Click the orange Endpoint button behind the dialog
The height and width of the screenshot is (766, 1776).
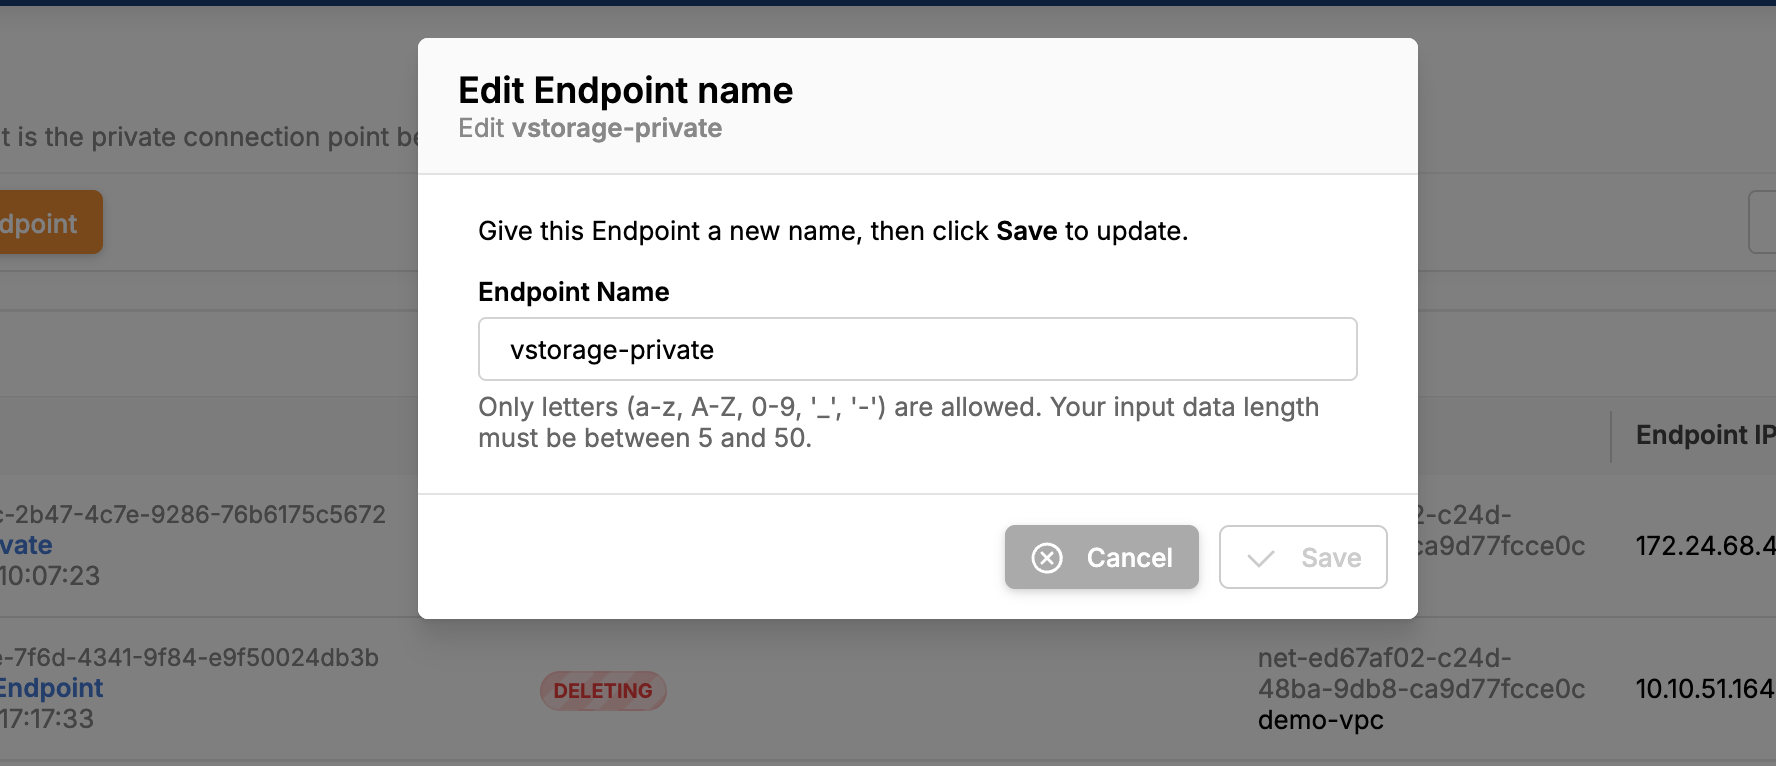point(50,222)
